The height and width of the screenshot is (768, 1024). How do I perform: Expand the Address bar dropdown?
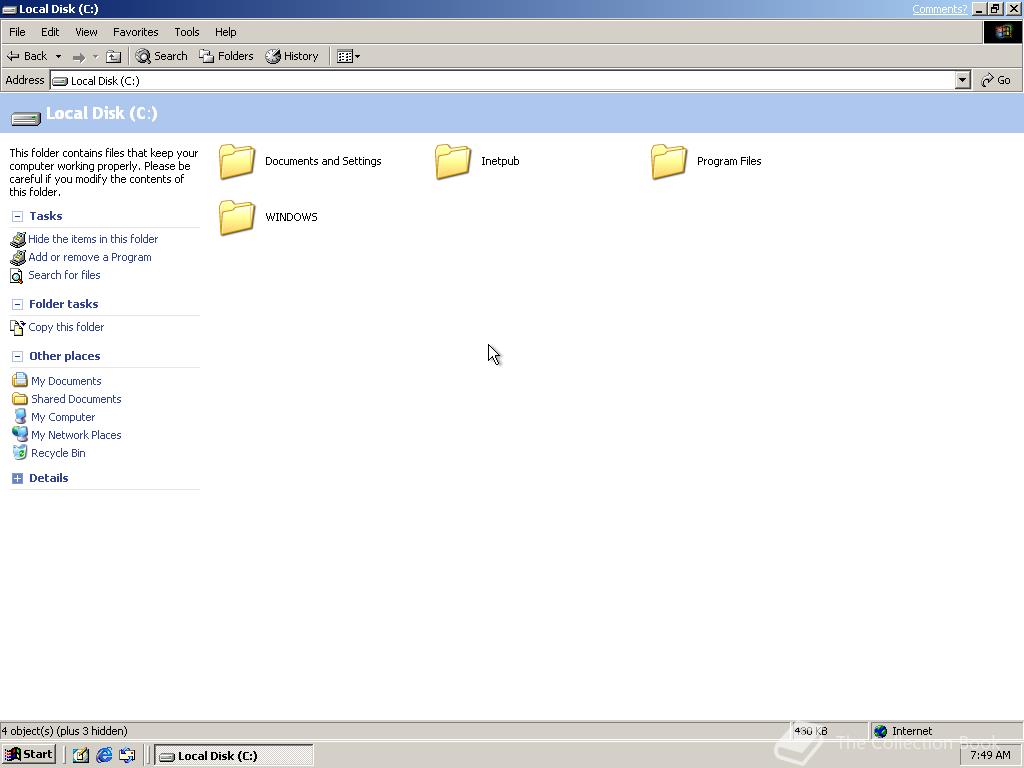tap(962, 80)
